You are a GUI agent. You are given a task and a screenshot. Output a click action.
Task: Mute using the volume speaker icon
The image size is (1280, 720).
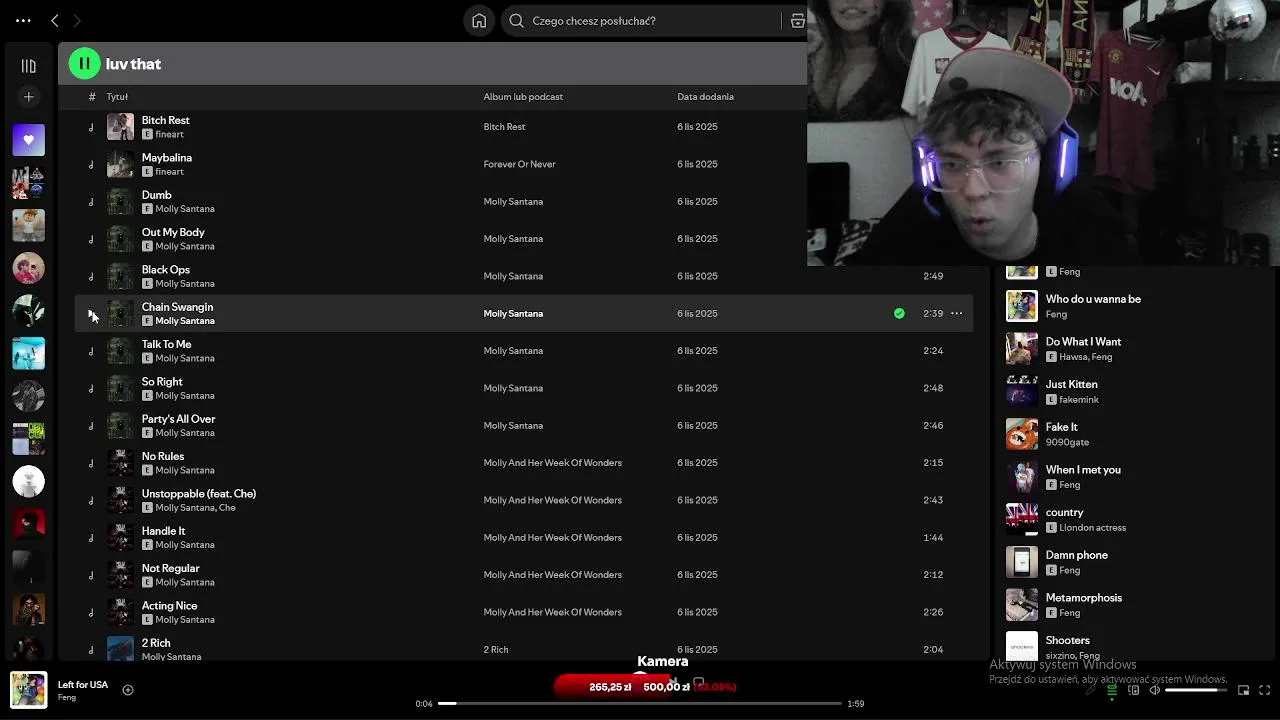tap(1154, 690)
